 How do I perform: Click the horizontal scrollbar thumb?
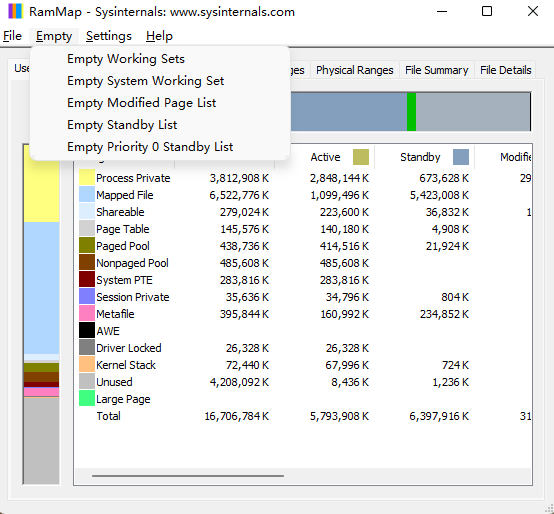188,476
